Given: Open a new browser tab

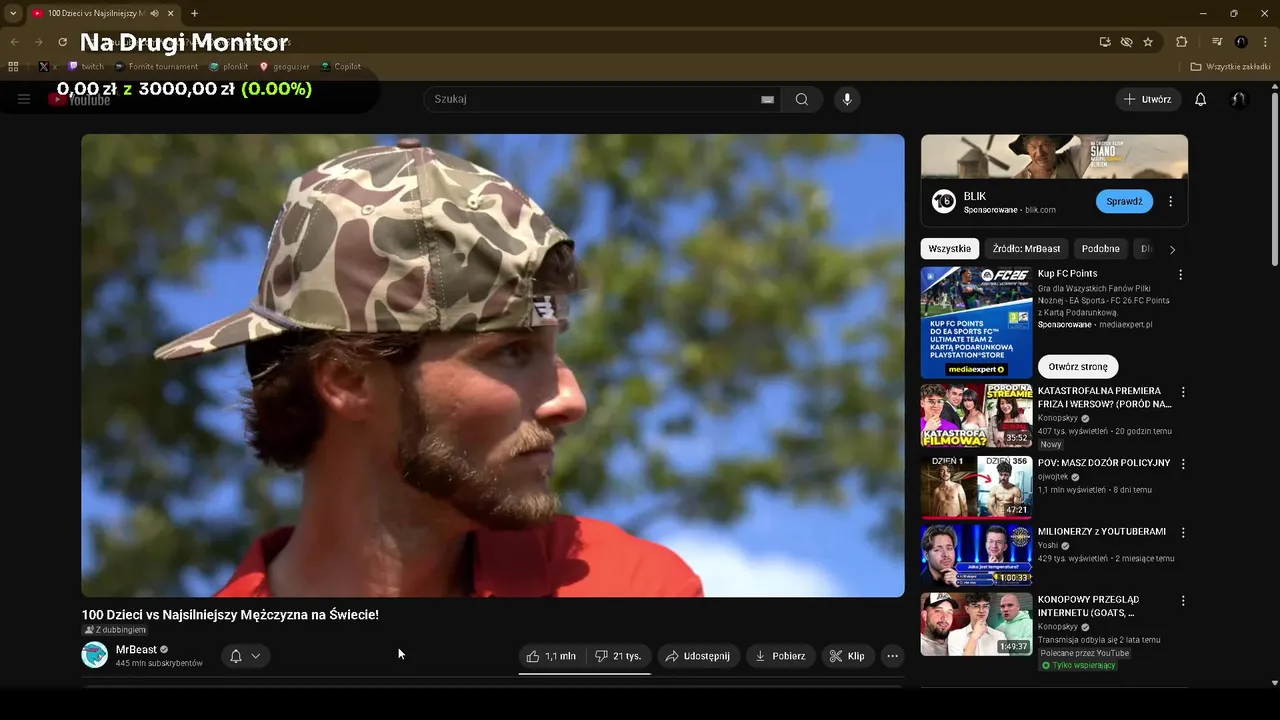Looking at the screenshot, I should (194, 13).
